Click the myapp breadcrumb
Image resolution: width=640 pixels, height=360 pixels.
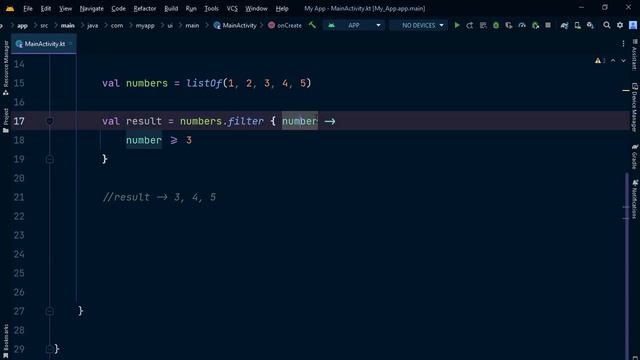click(x=145, y=25)
